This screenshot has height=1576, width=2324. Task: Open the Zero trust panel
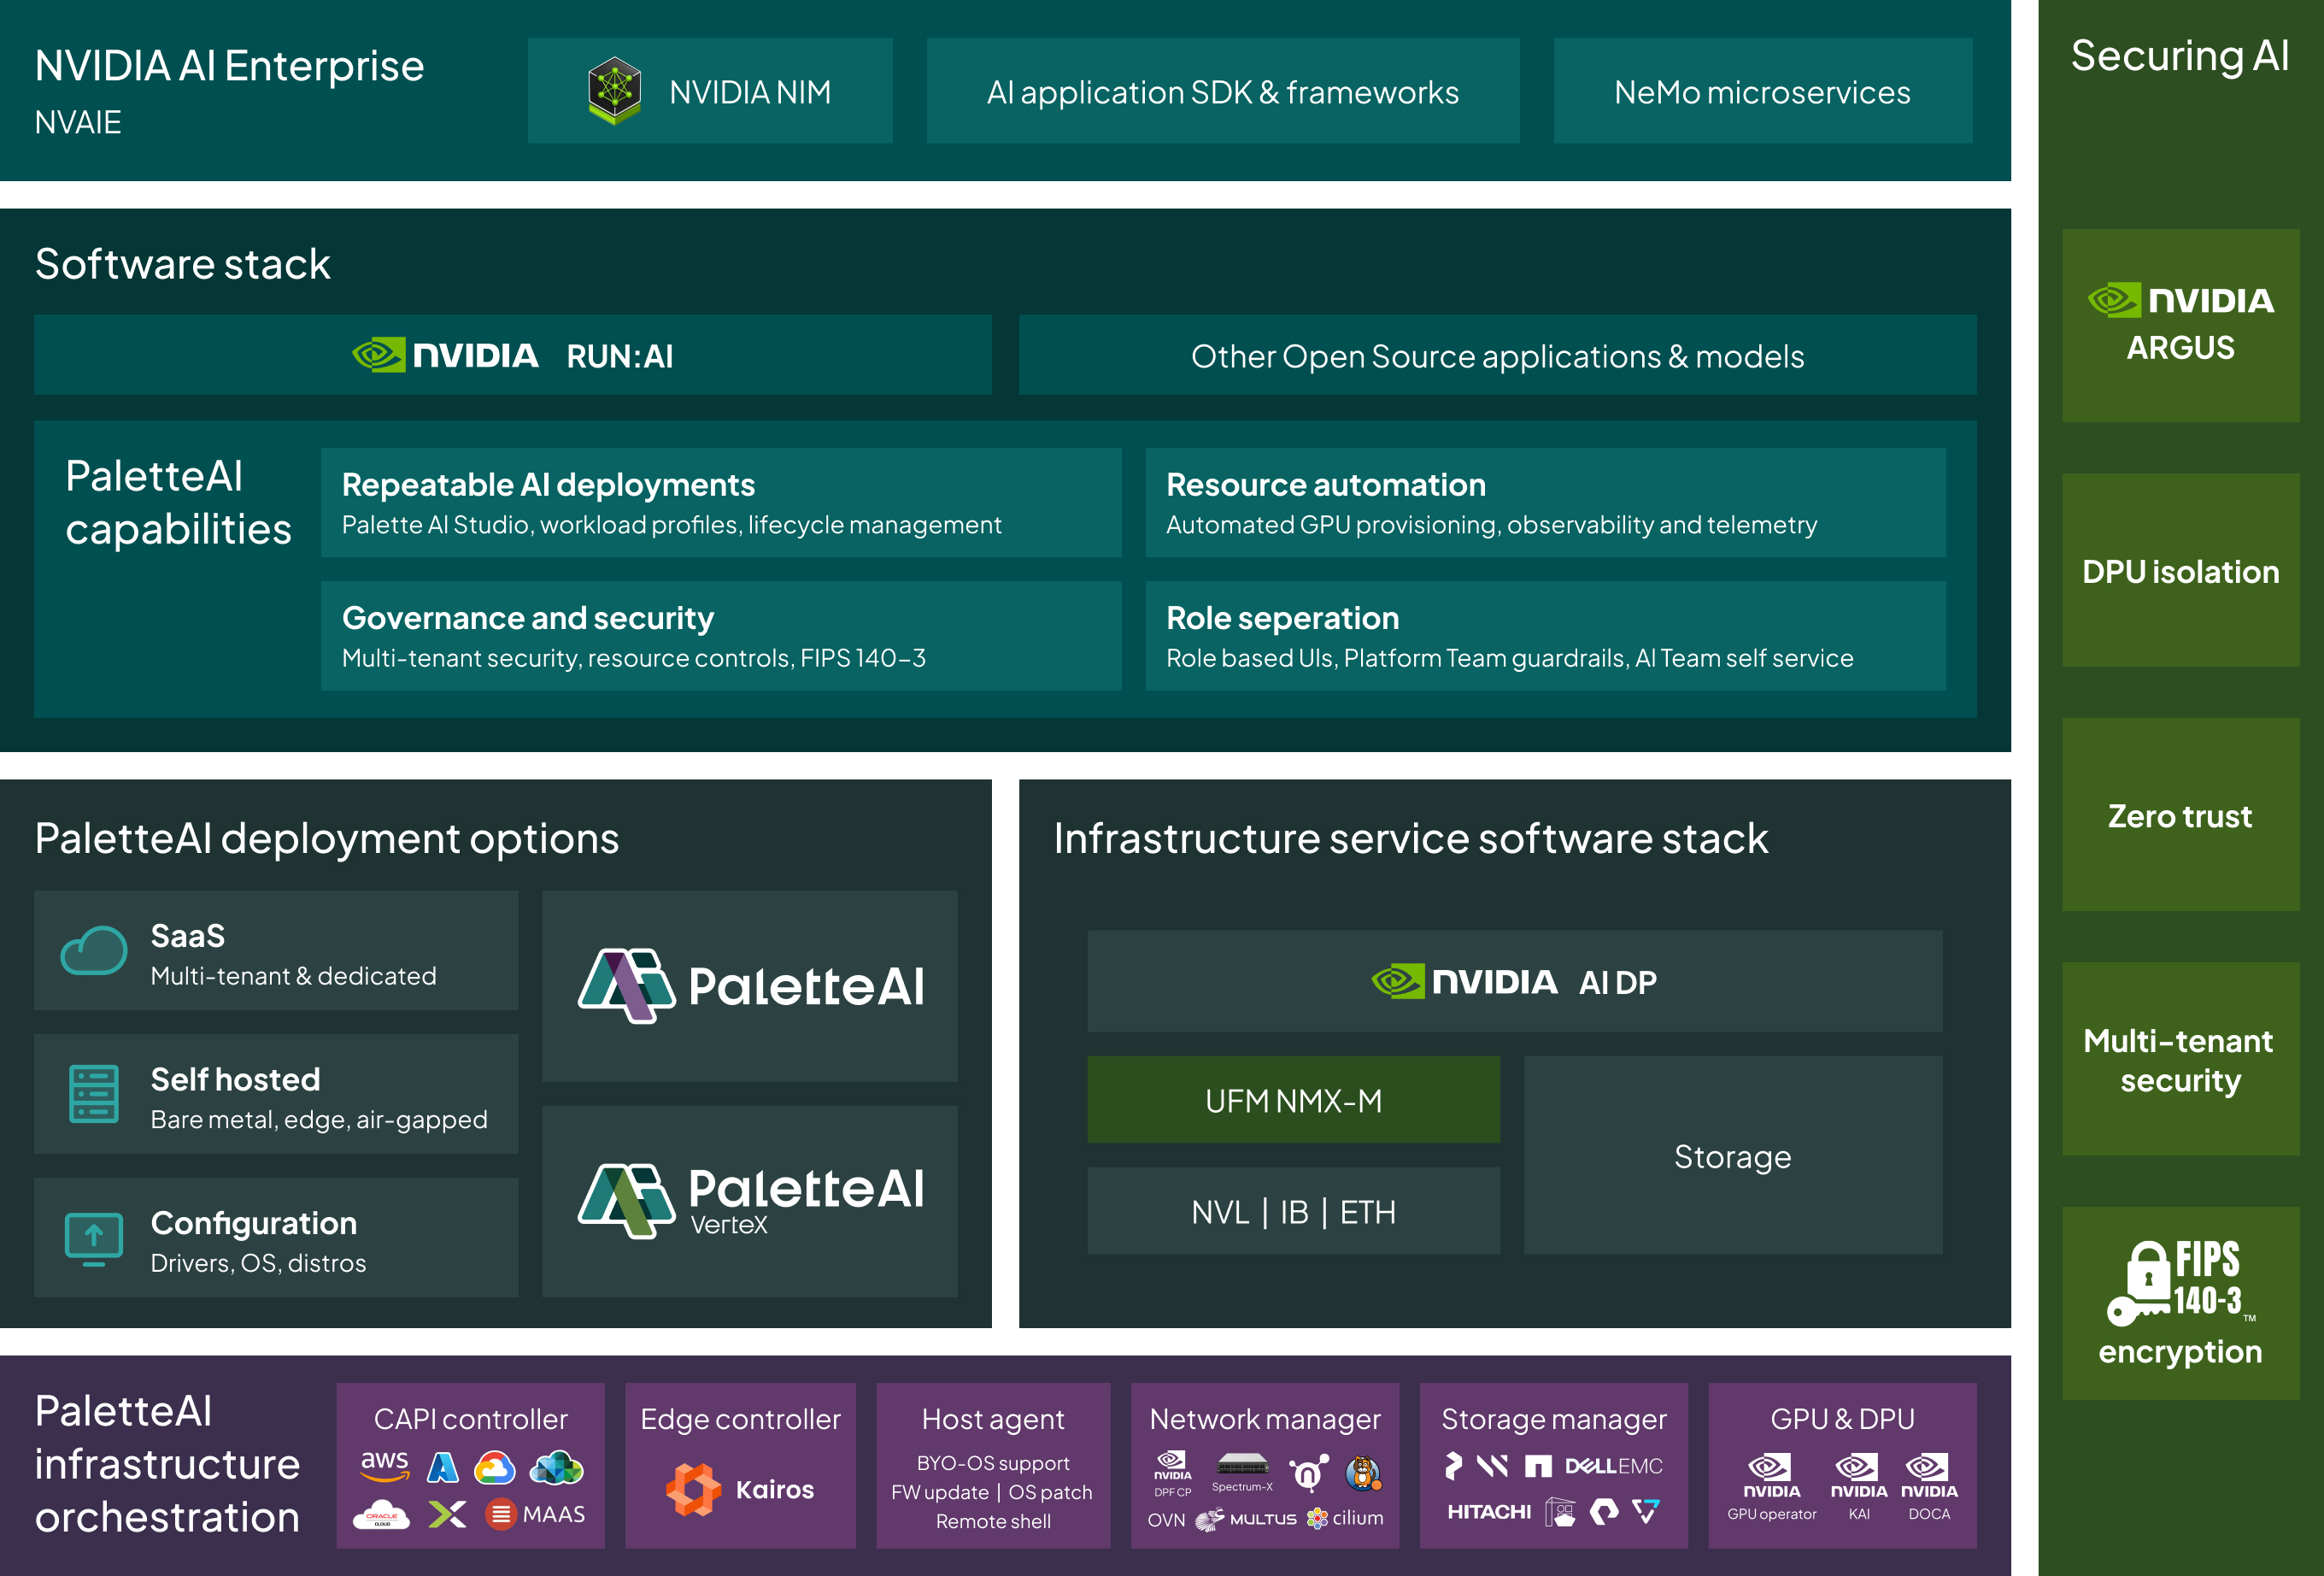point(2180,815)
